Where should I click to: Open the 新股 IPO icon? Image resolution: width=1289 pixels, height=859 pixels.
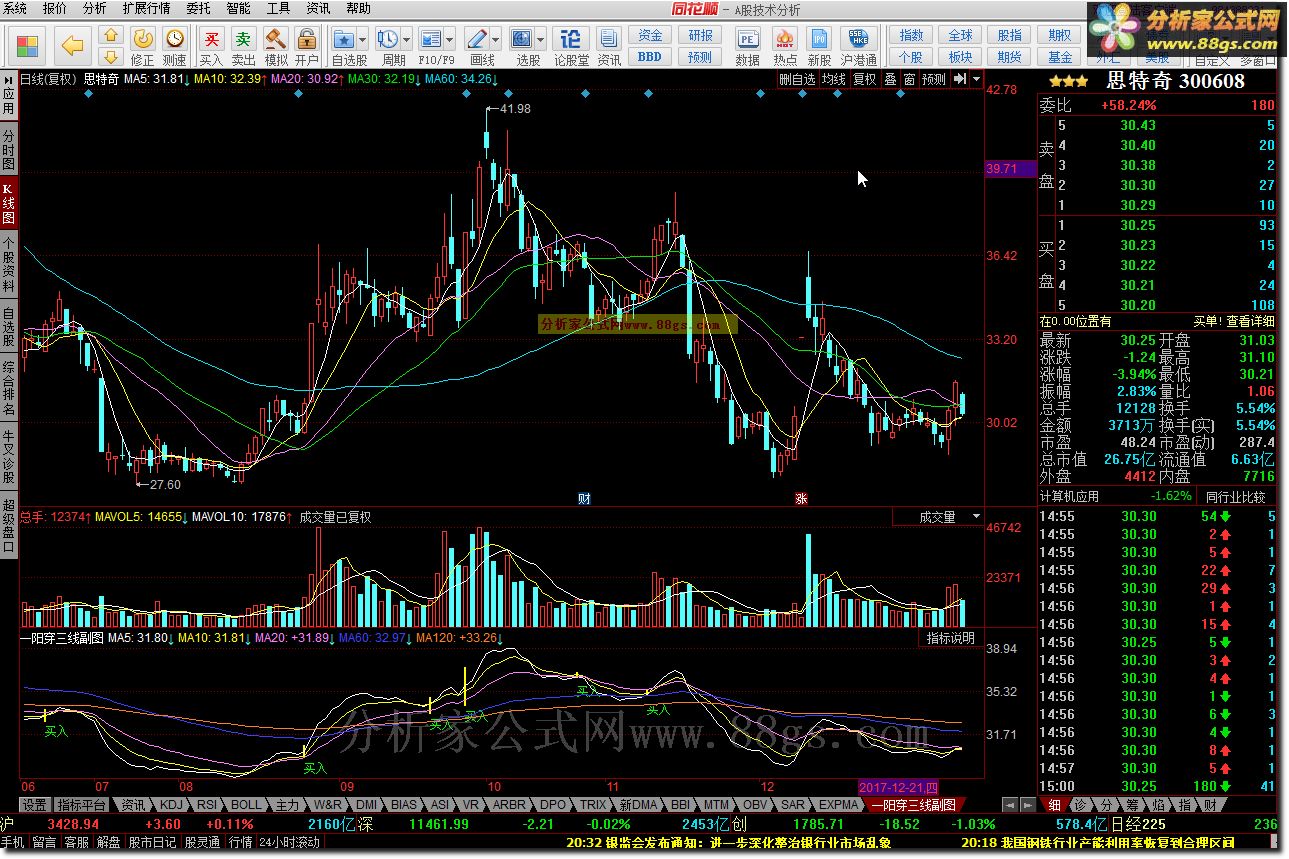tap(820, 45)
